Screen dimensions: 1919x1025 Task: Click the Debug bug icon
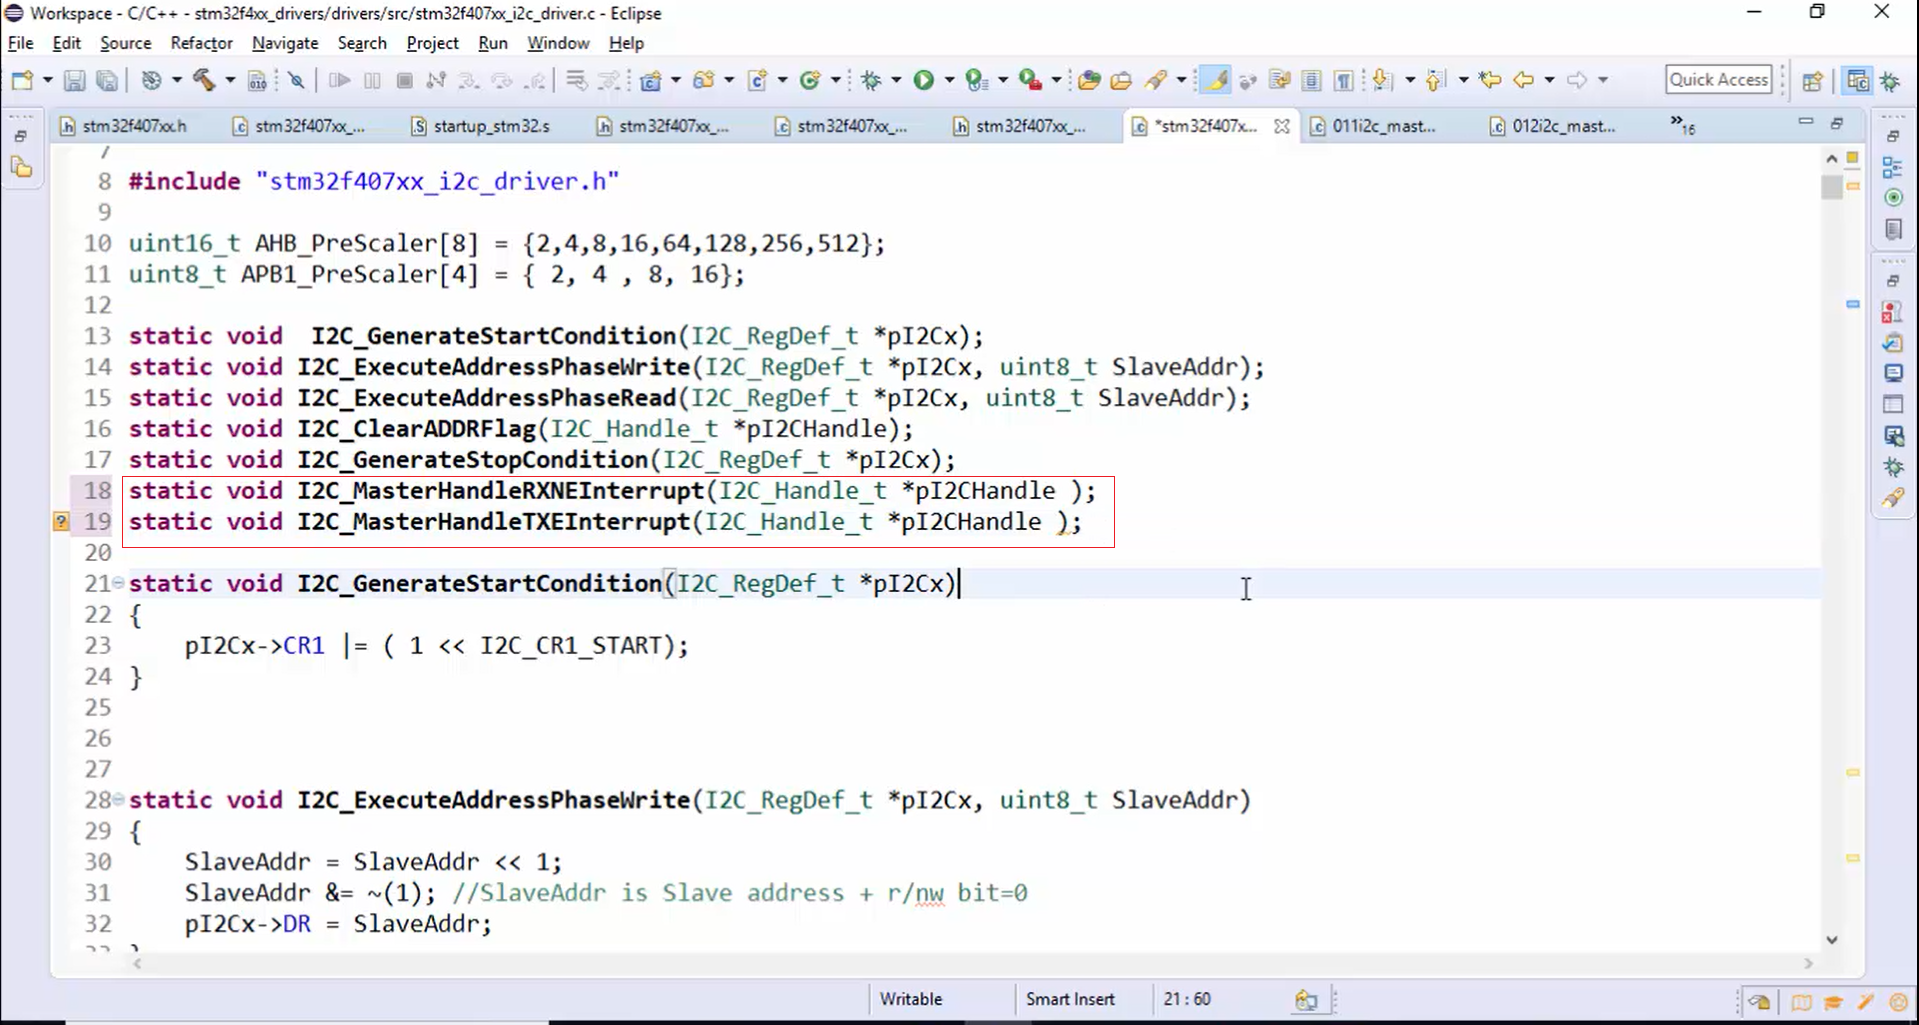872,80
